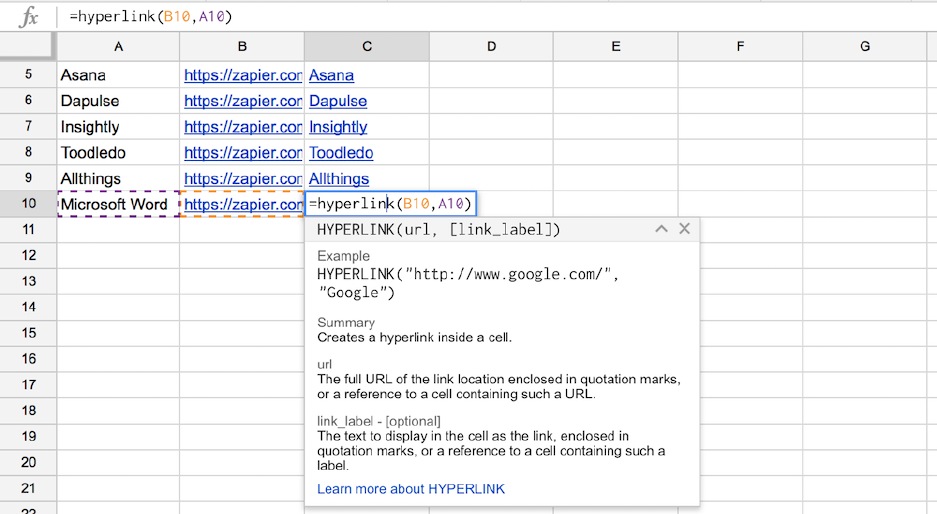Select row 15 header

(28, 333)
